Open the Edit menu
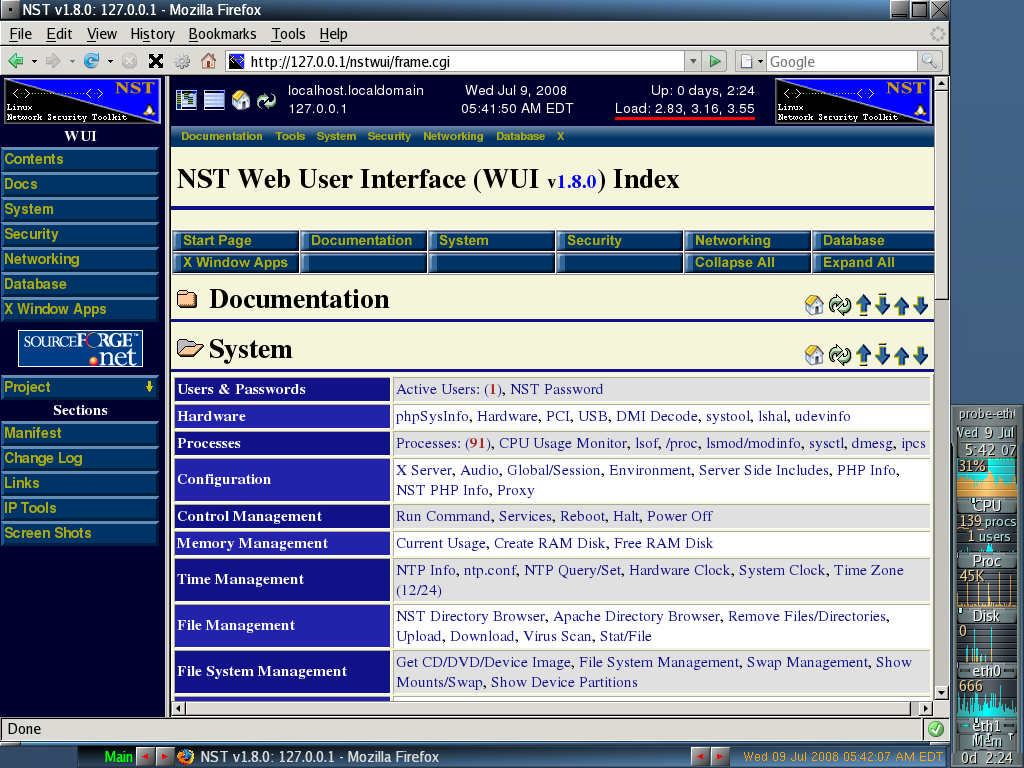The image size is (1024, 768). click(59, 34)
